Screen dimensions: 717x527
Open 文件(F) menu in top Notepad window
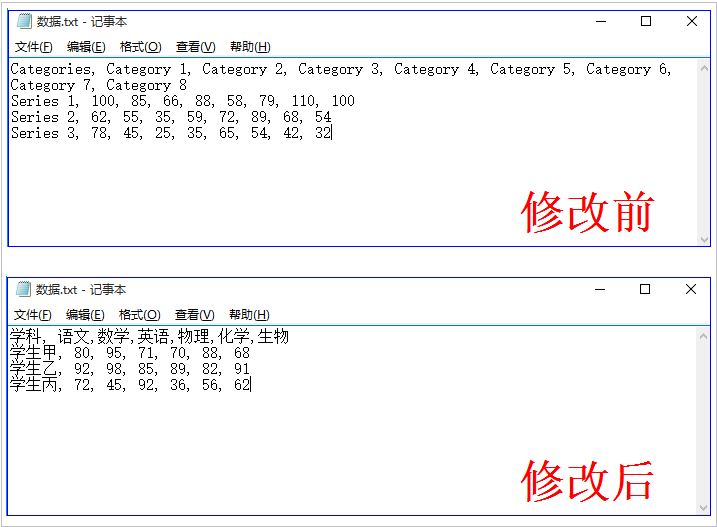coord(33,47)
